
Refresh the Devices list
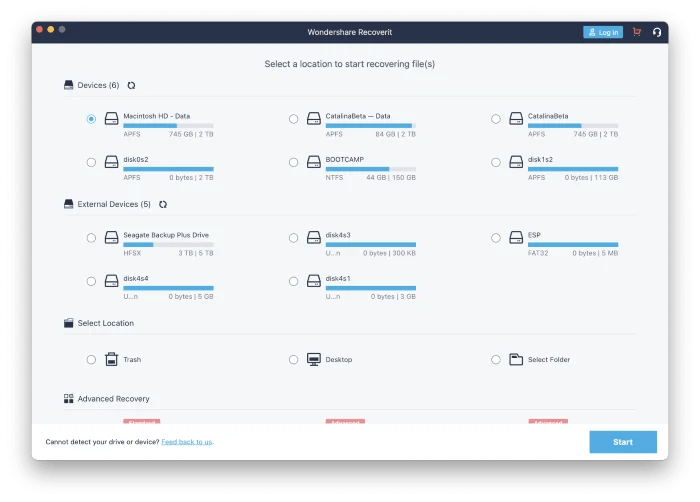coord(131,85)
